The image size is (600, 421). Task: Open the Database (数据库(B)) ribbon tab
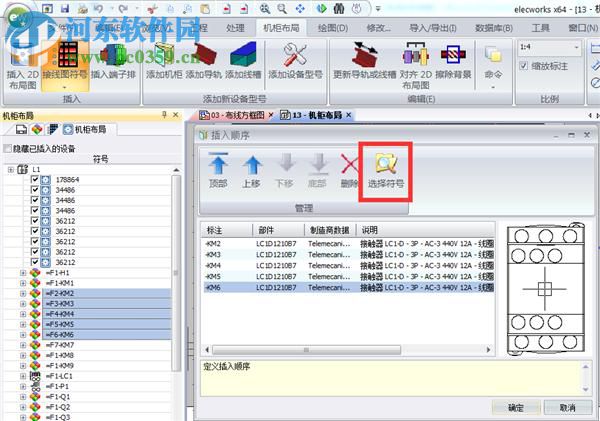tap(494, 28)
